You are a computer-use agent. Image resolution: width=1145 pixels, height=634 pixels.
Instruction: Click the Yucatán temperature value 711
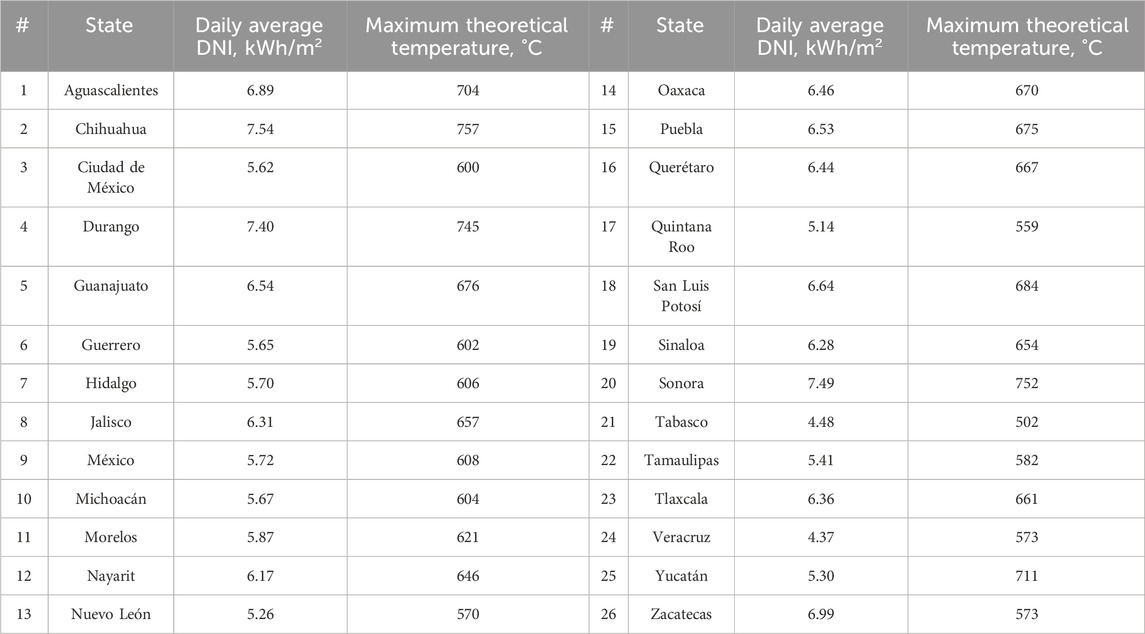[x=1025, y=575]
